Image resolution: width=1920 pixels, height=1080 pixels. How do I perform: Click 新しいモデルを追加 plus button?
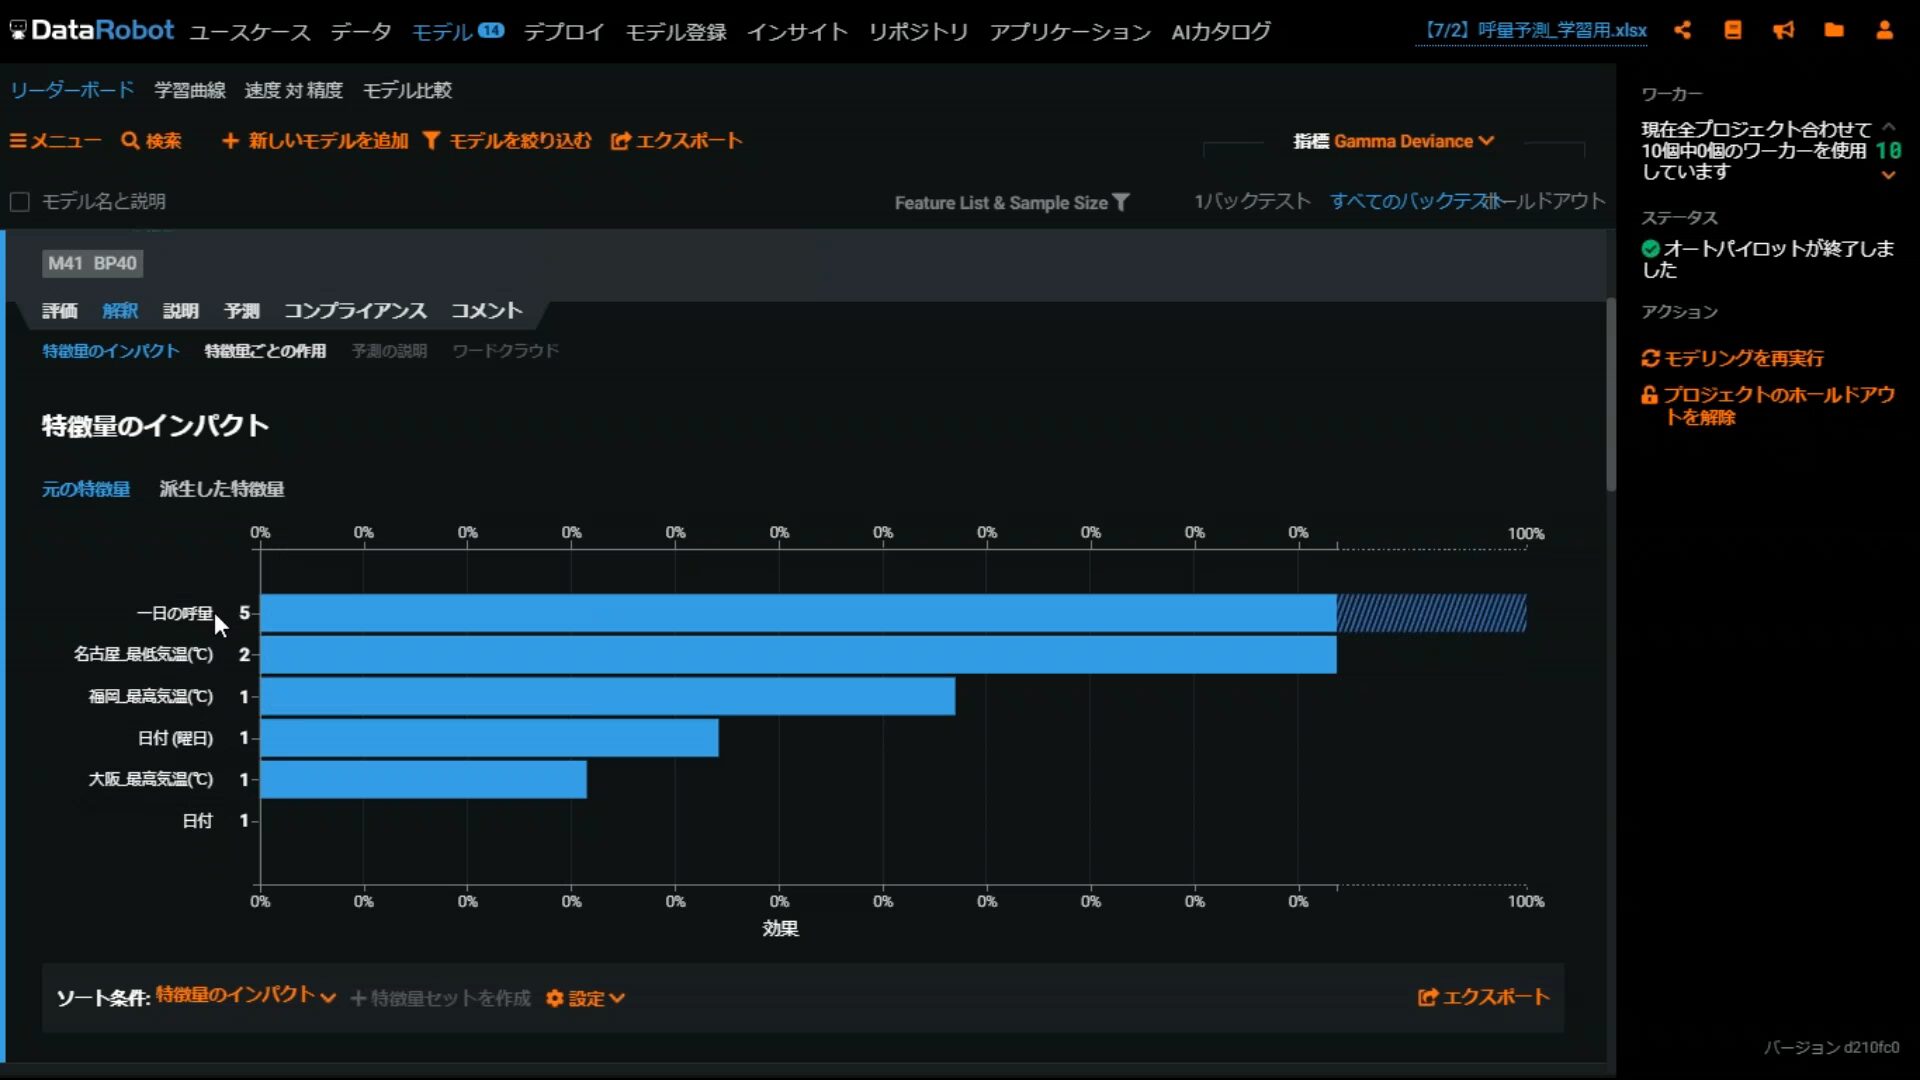(315, 141)
